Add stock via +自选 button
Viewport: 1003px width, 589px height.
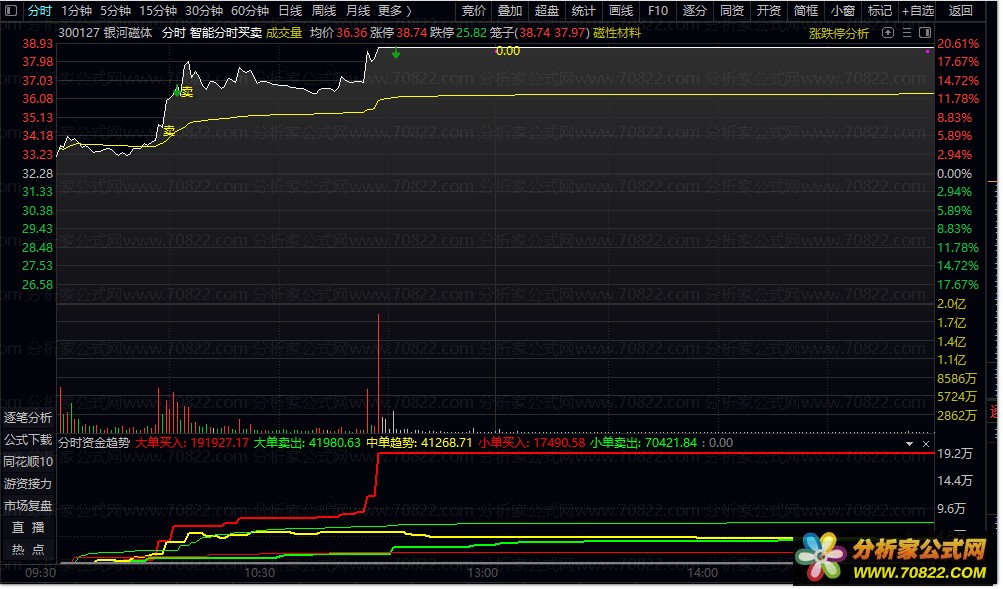(x=917, y=11)
